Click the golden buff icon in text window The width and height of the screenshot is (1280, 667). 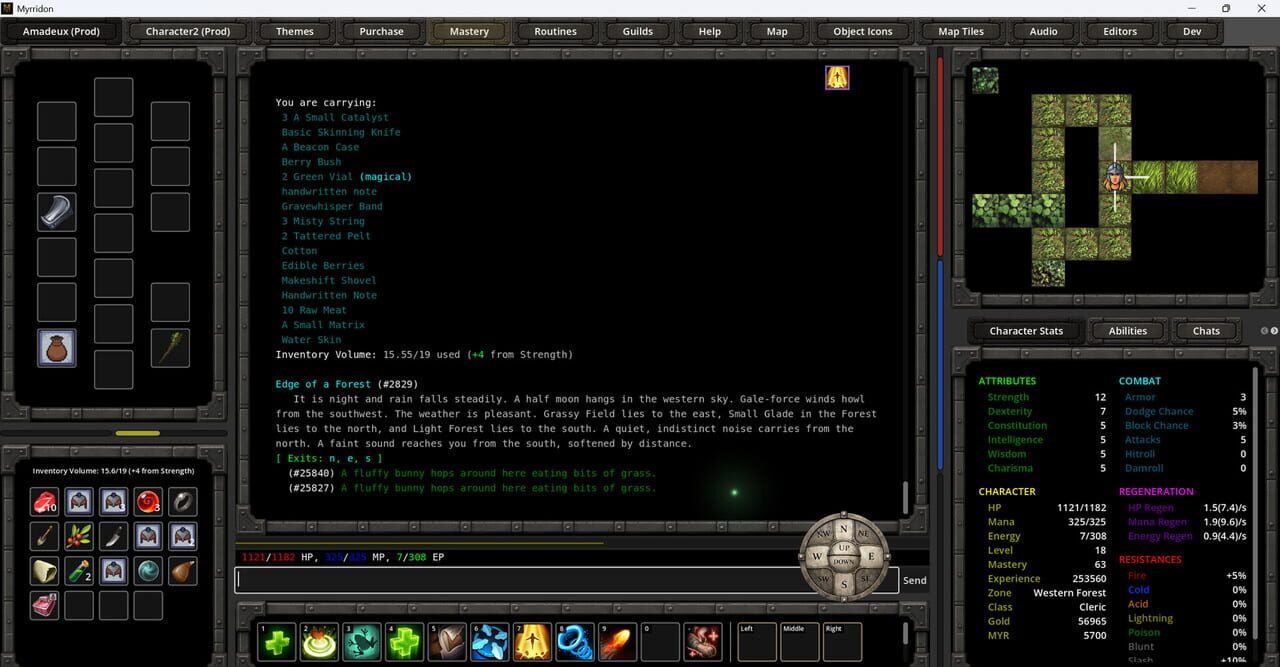pos(837,77)
